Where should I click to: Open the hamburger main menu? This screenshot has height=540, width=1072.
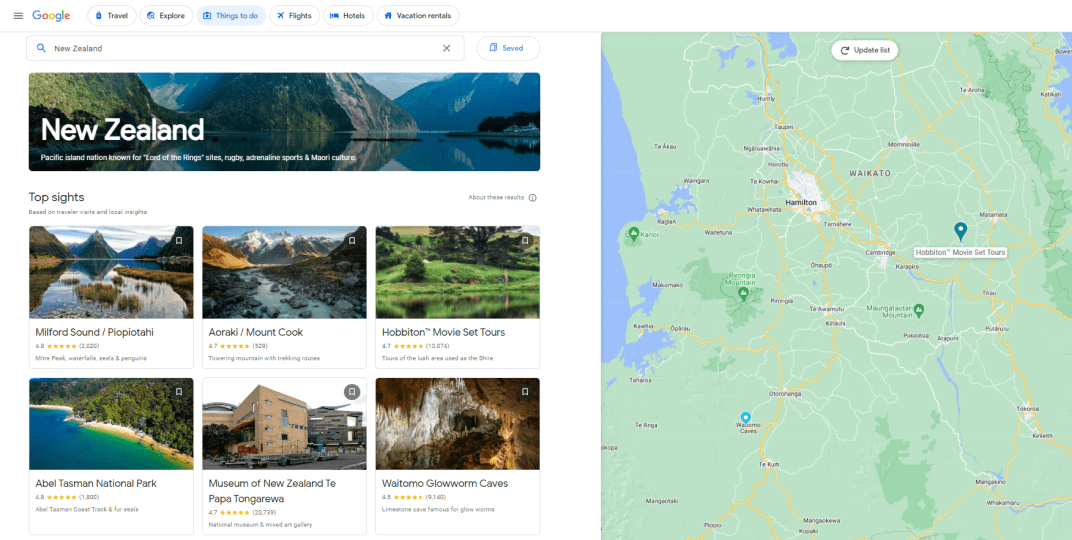18,16
